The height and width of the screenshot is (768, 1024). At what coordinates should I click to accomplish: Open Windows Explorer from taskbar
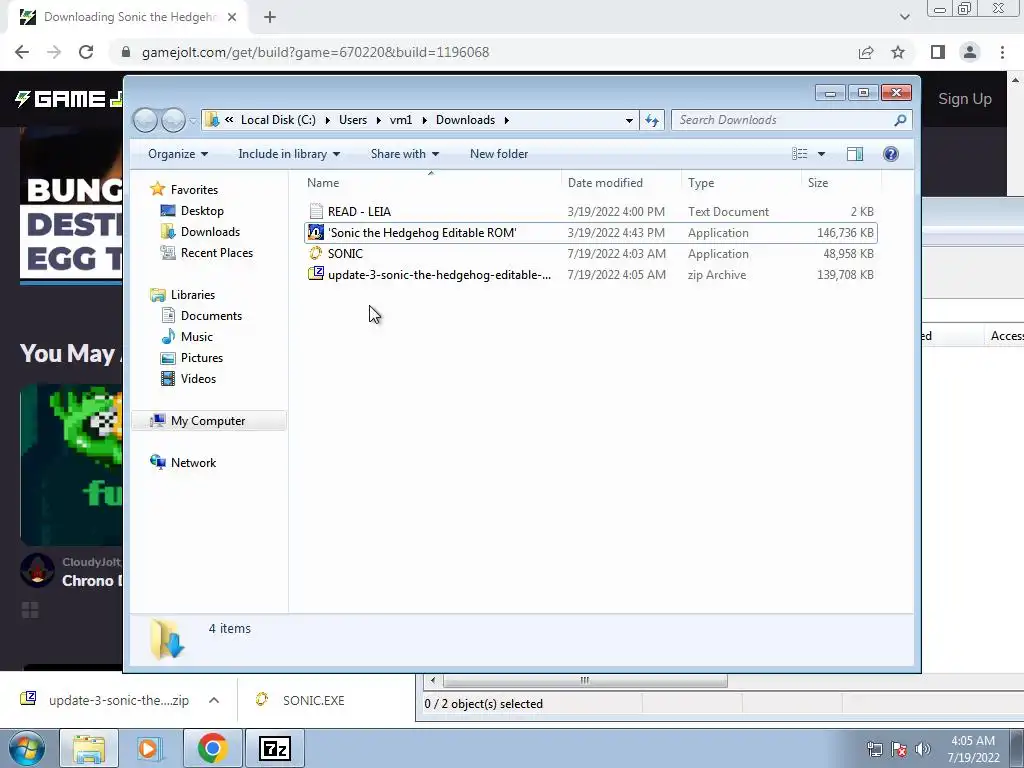click(89, 748)
